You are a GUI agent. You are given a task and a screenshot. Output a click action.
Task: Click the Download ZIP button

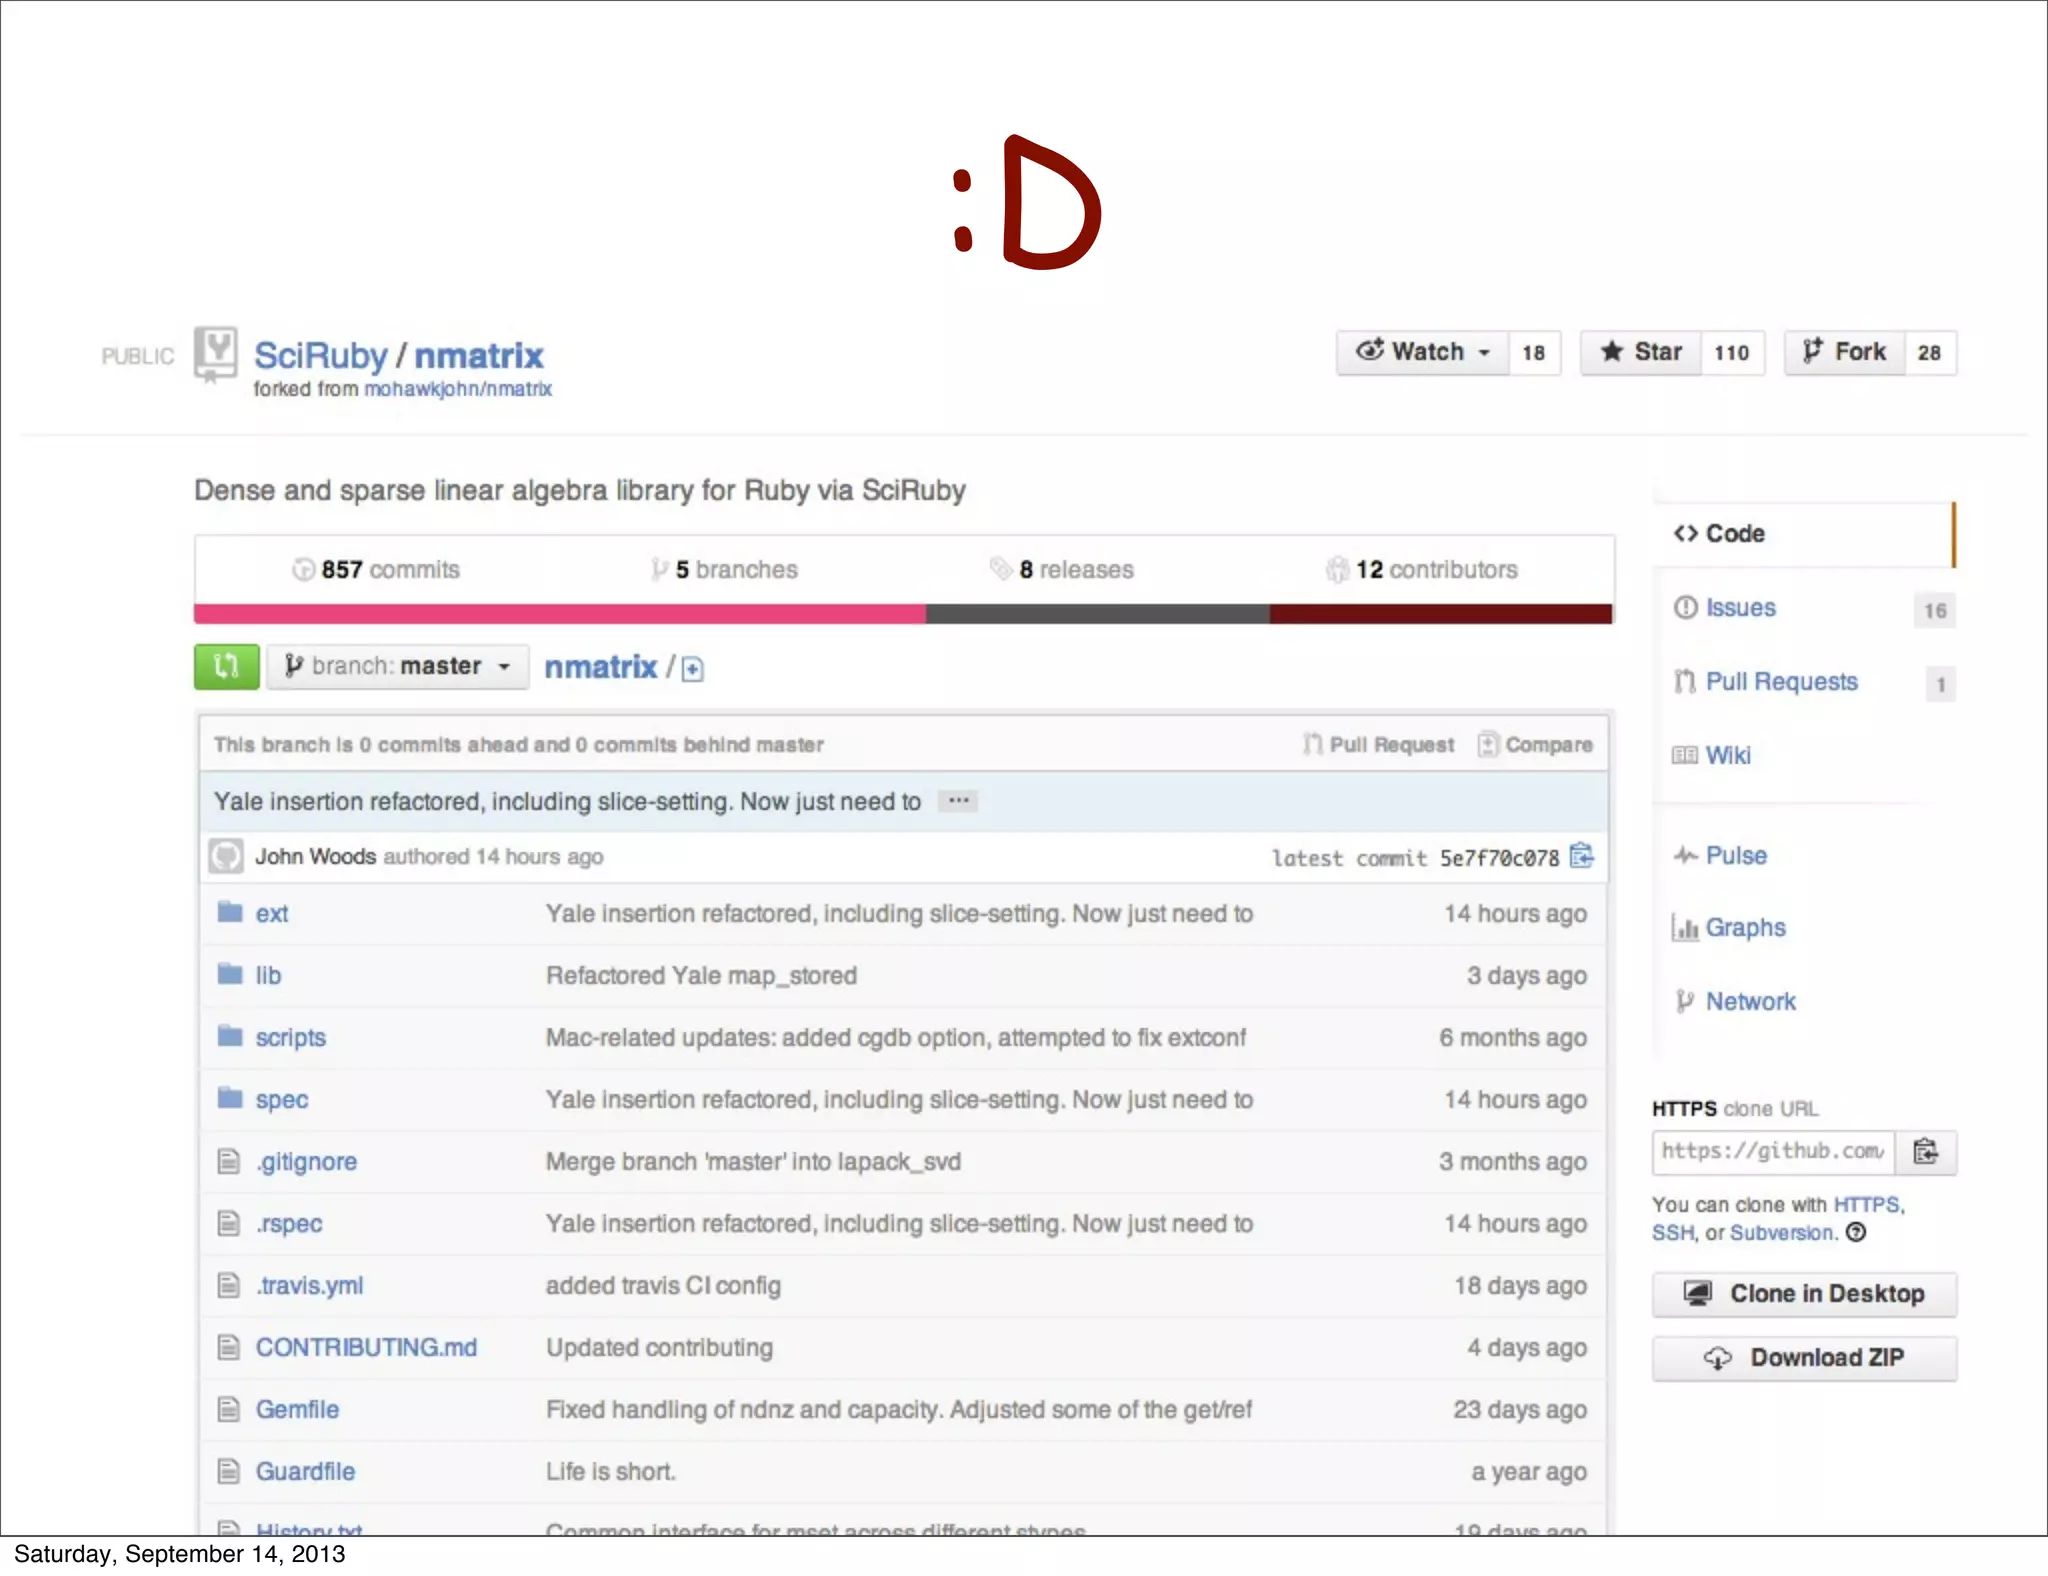coord(1804,1357)
